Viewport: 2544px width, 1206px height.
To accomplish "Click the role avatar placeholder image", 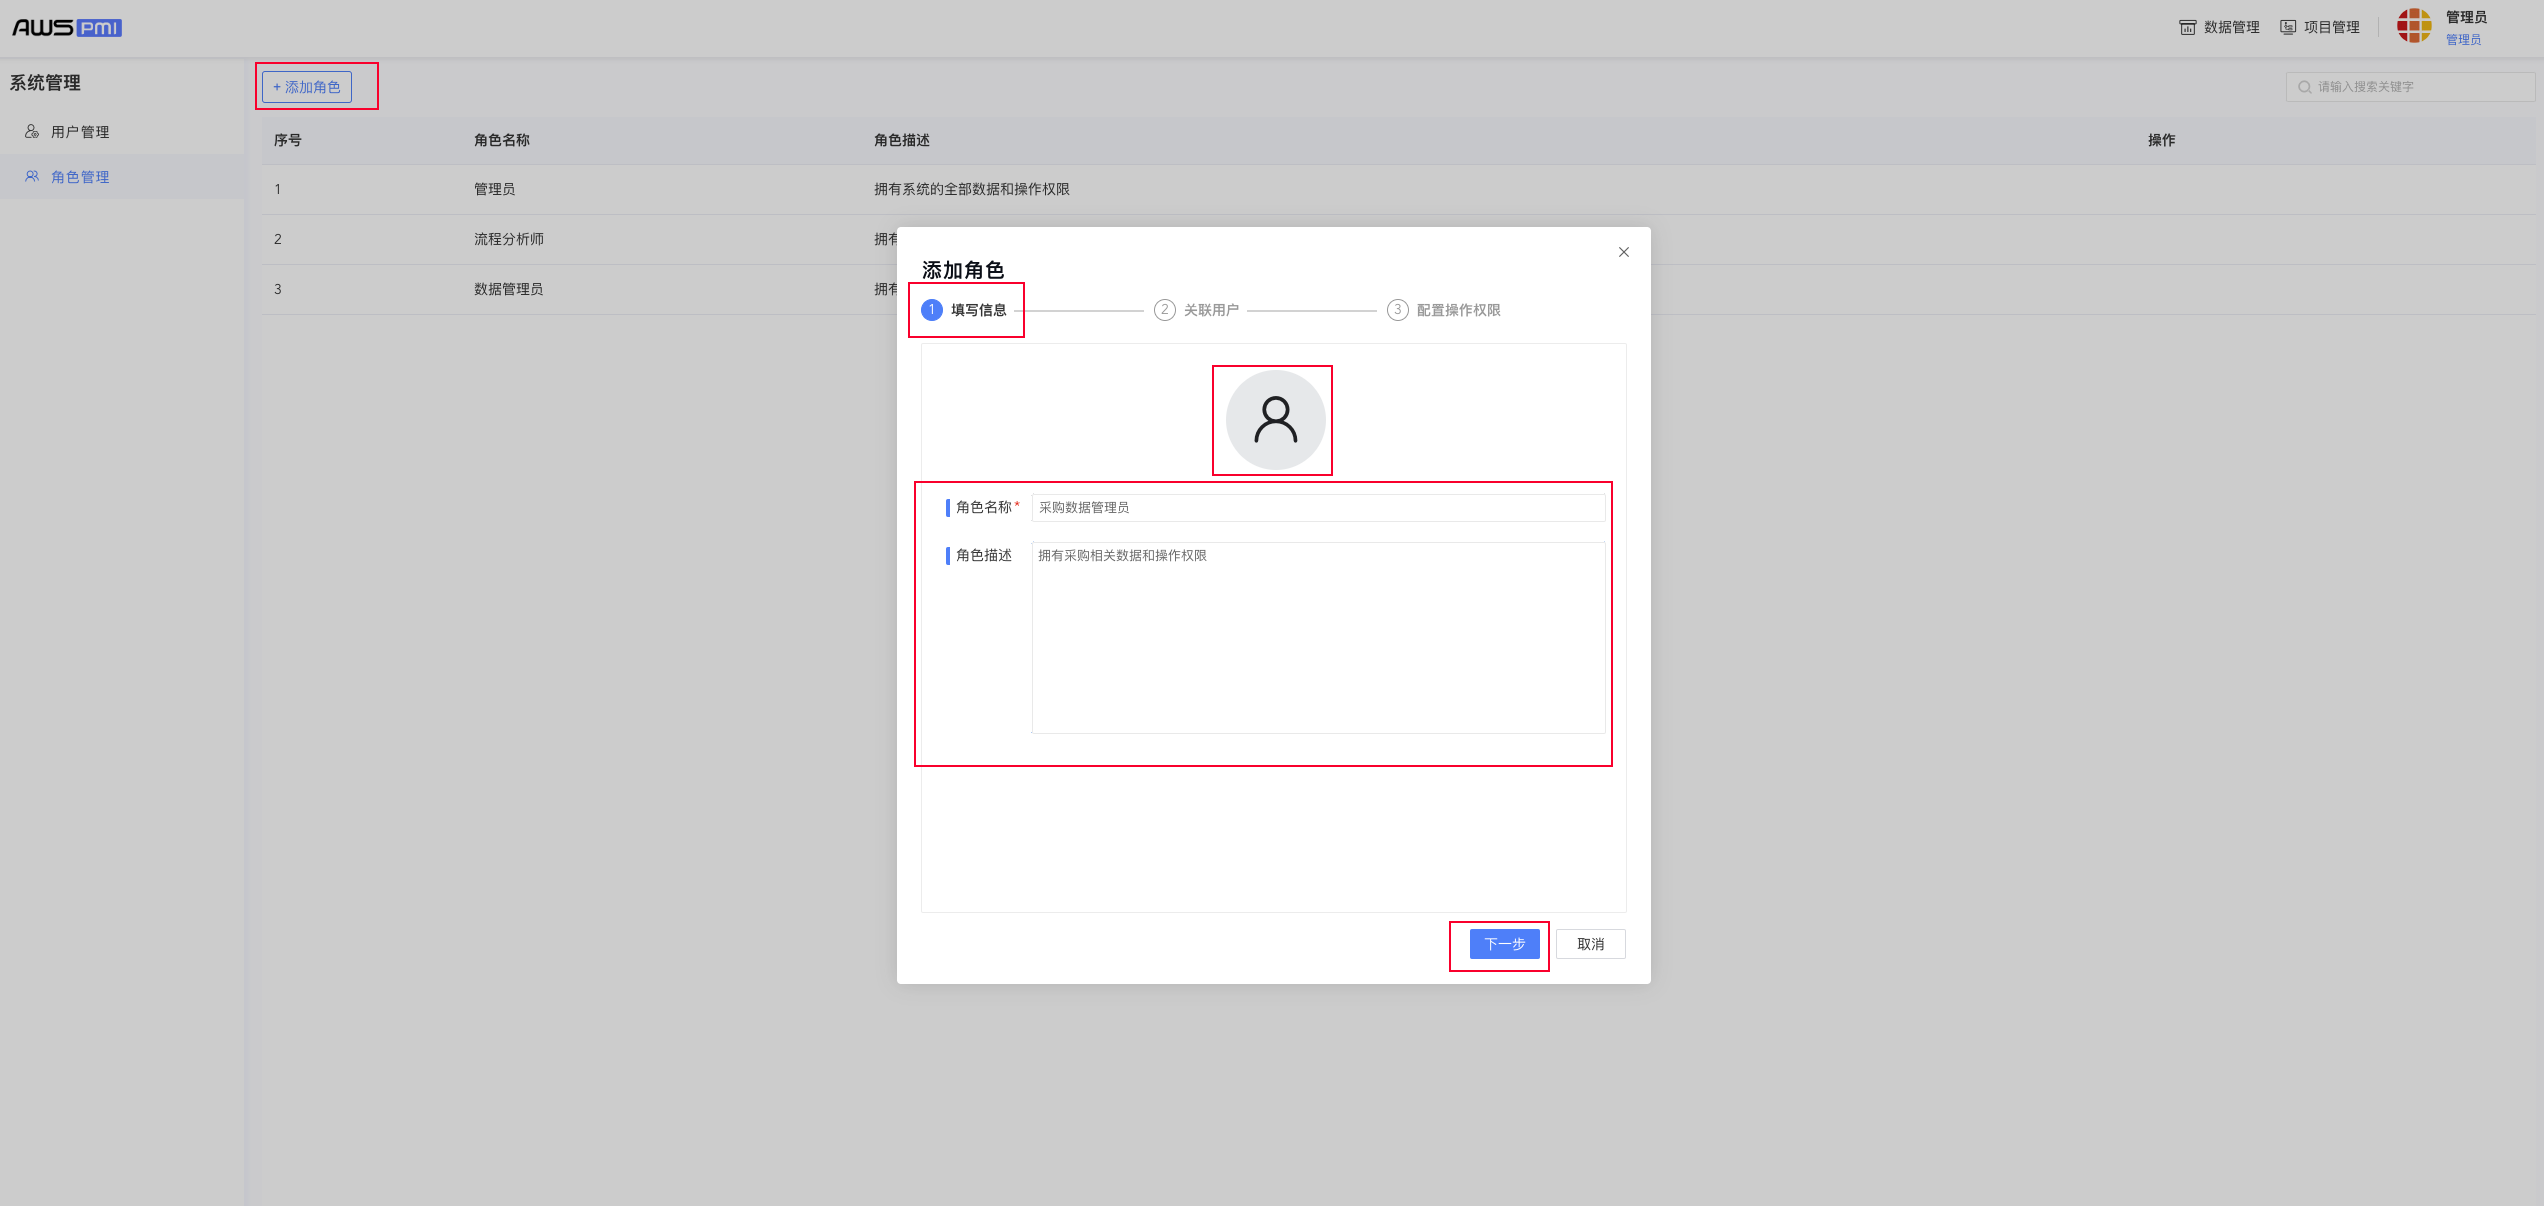I will tap(1276, 420).
